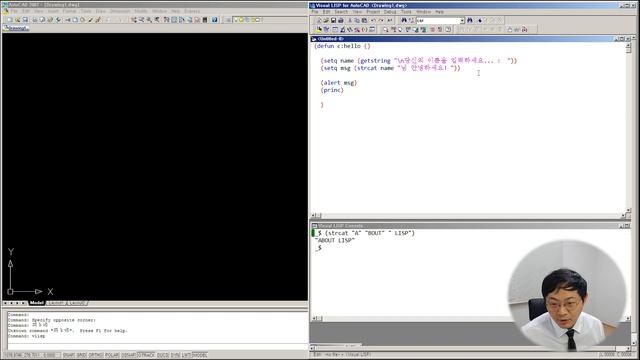Click New drawing icon in AutoCAD toolbar
This screenshot has width=640, height=360.
[x=10, y=20]
